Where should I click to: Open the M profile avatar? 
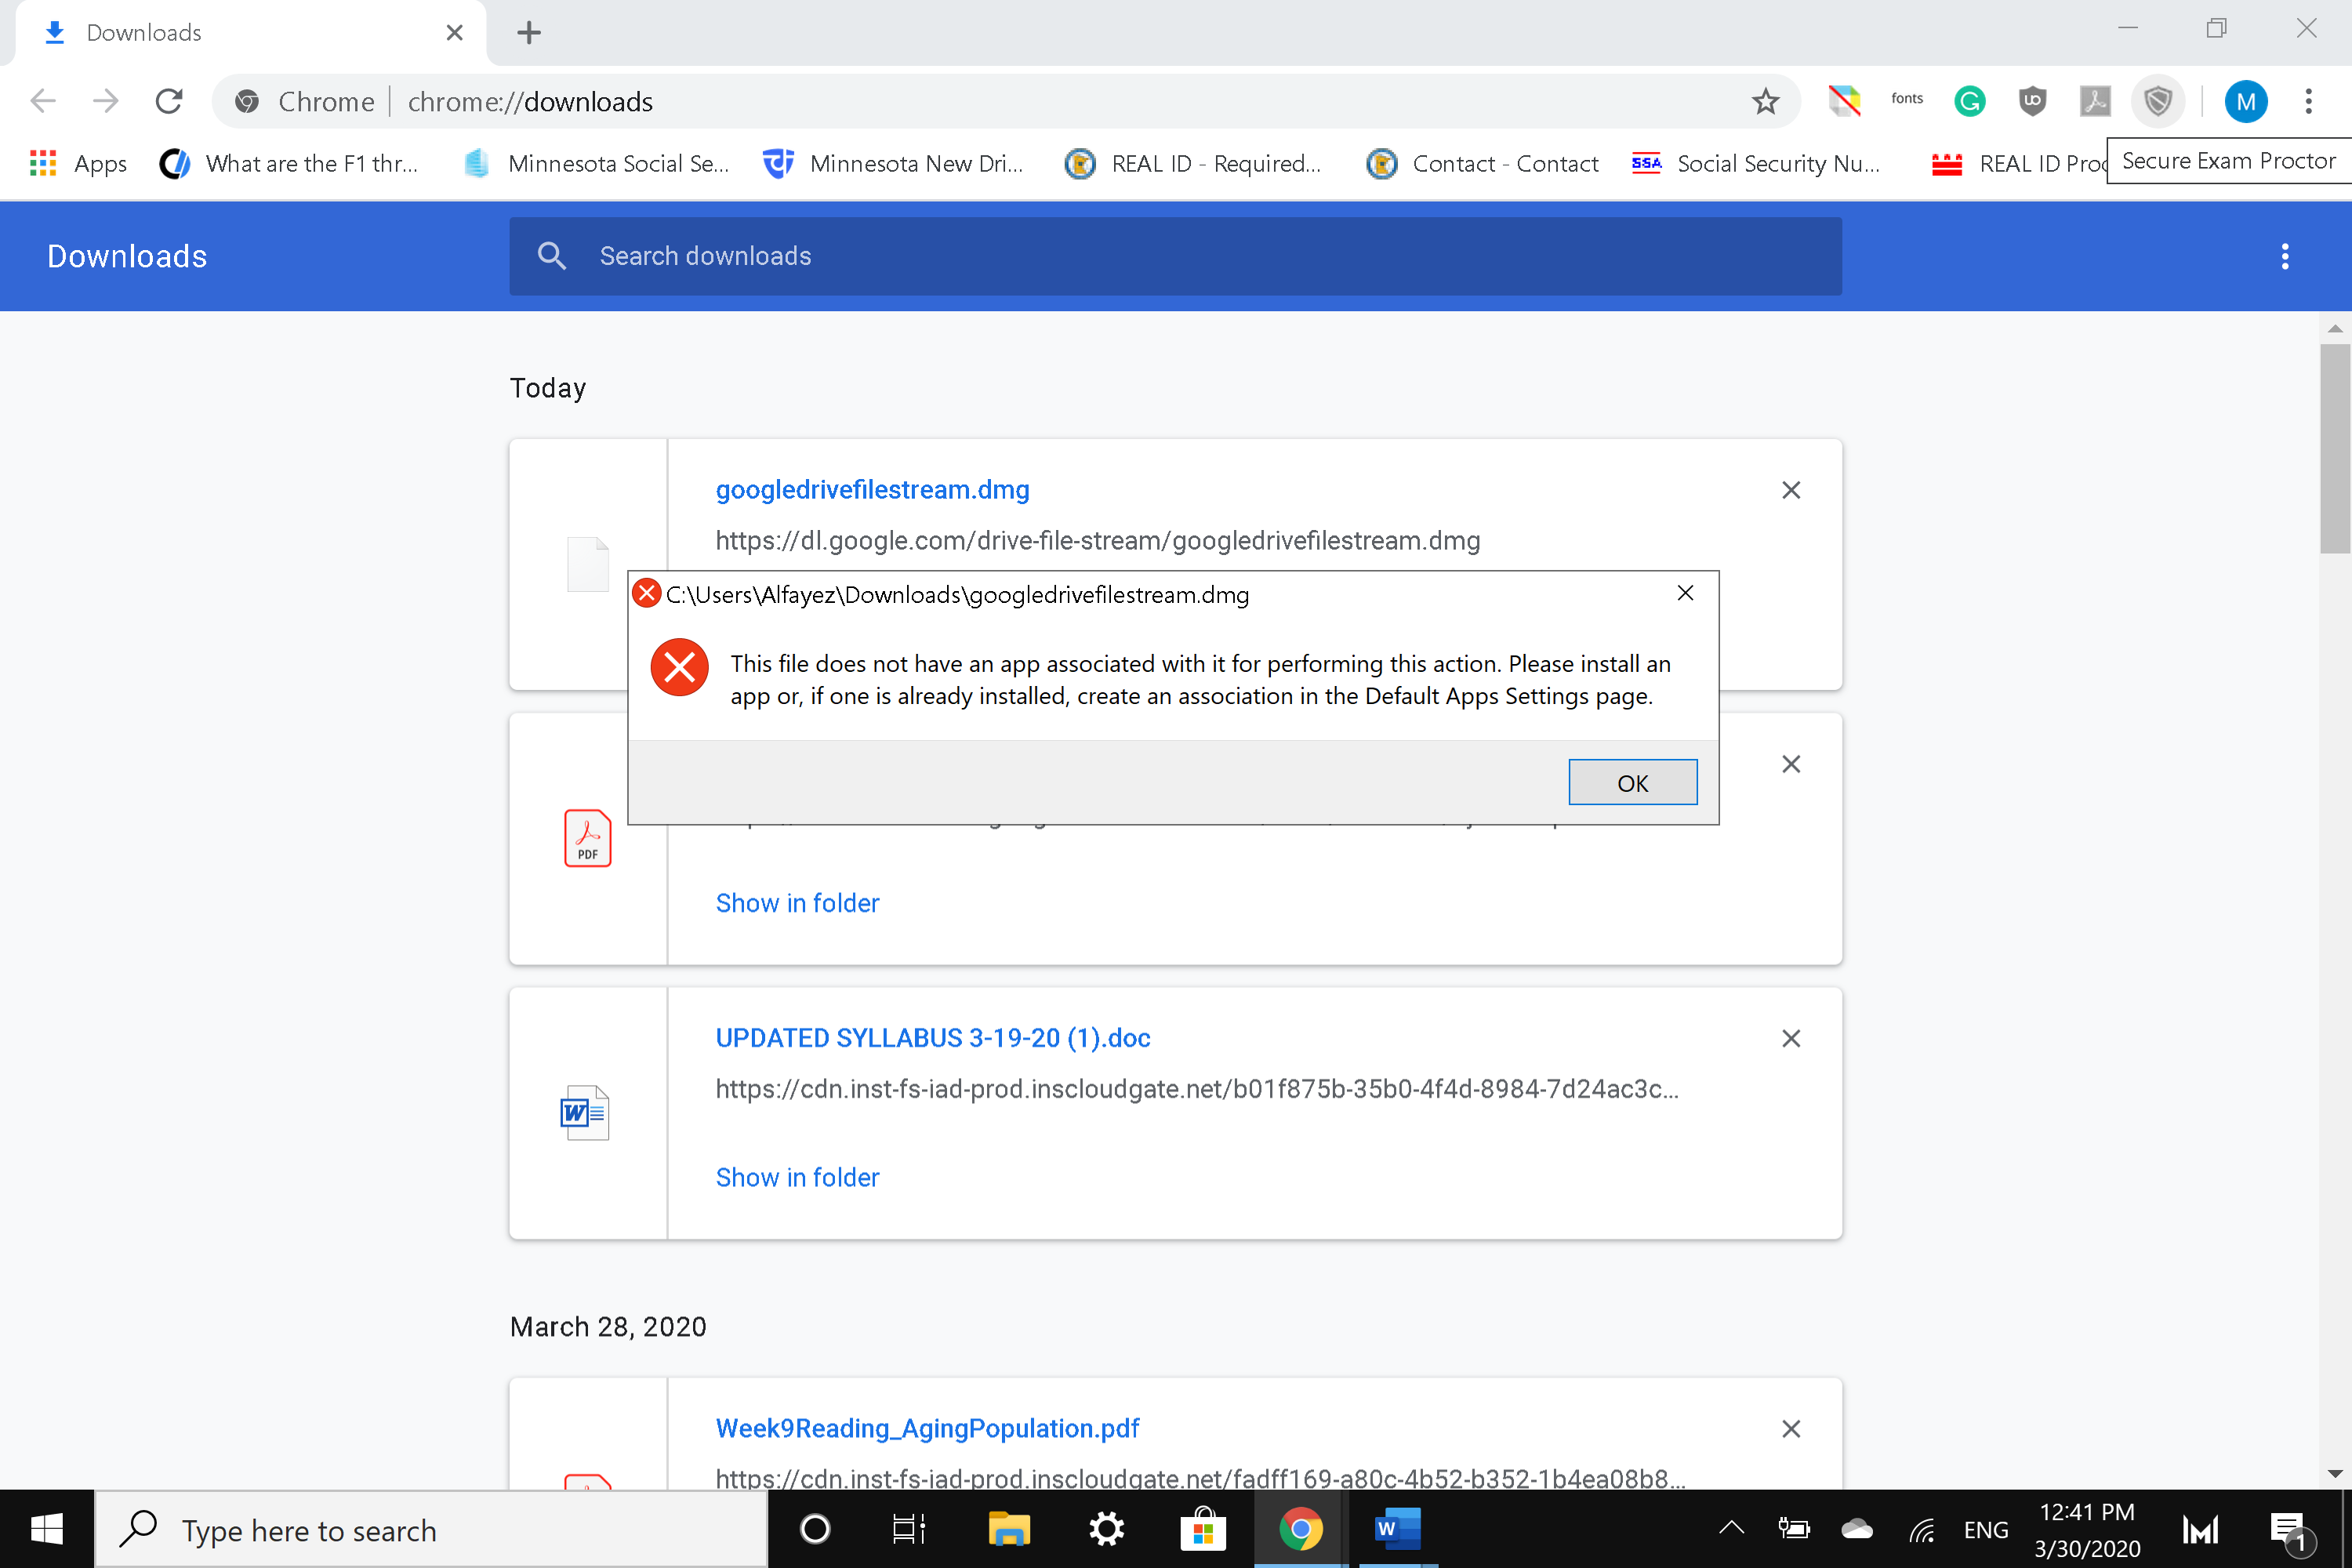pyautogui.click(x=2245, y=101)
